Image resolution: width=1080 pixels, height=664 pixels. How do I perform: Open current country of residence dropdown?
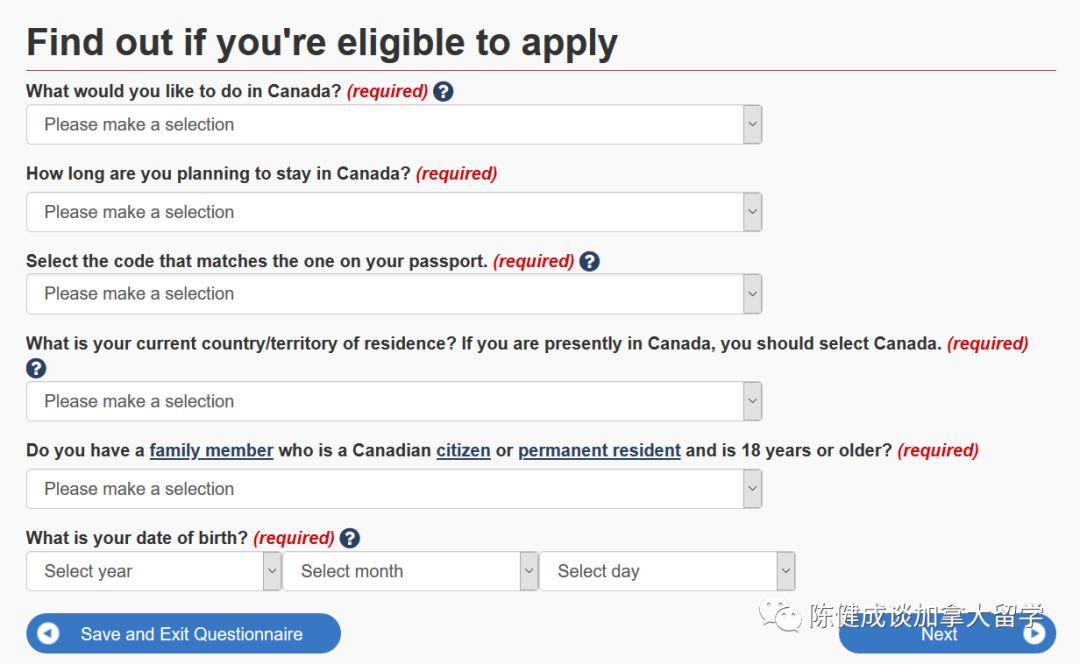click(x=393, y=401)
